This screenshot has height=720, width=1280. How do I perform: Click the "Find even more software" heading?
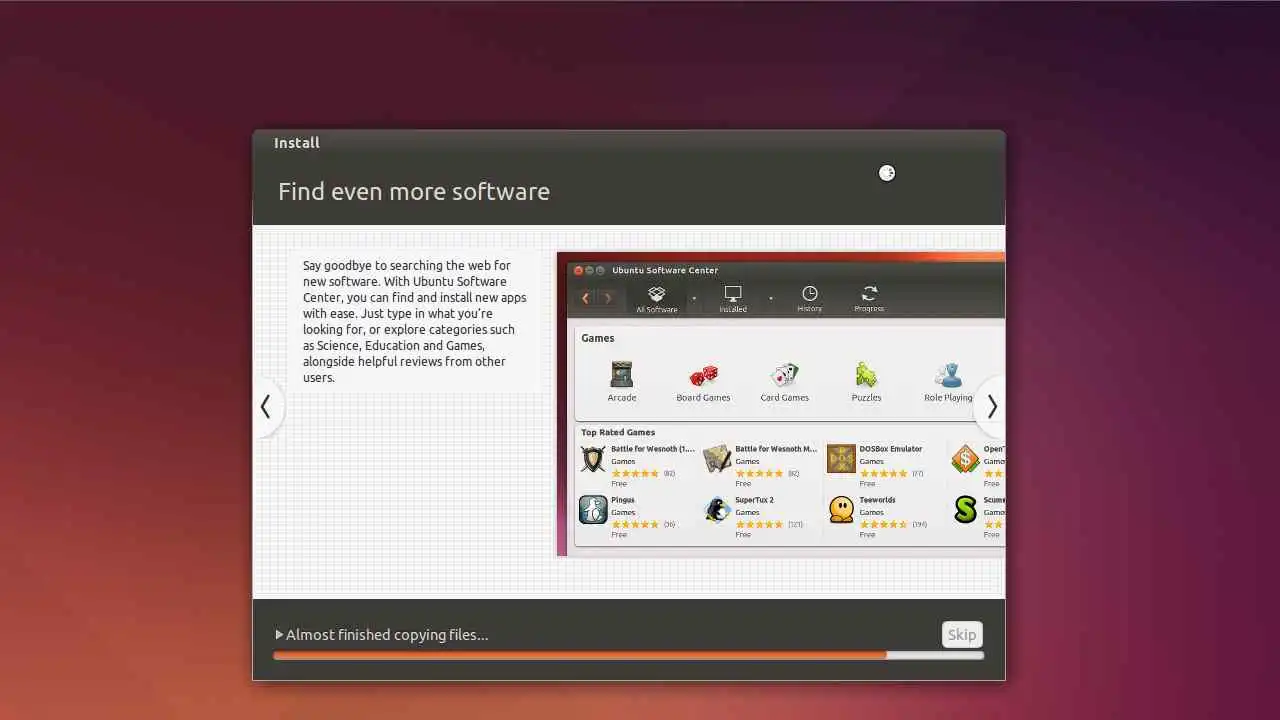pyautogui.click(x=414, y=191)
